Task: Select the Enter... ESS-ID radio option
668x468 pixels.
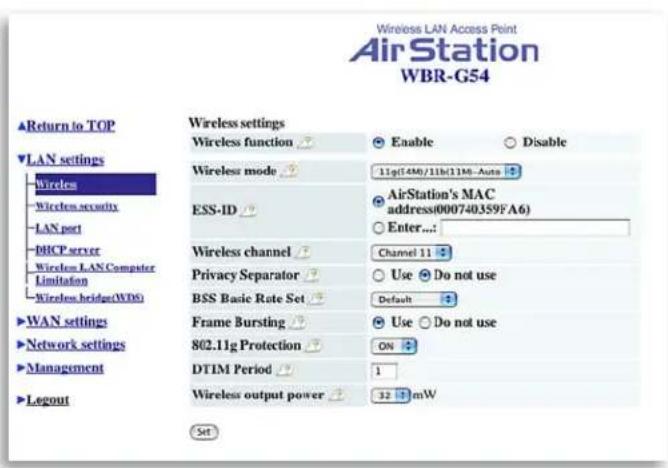Action: point(378,228)
